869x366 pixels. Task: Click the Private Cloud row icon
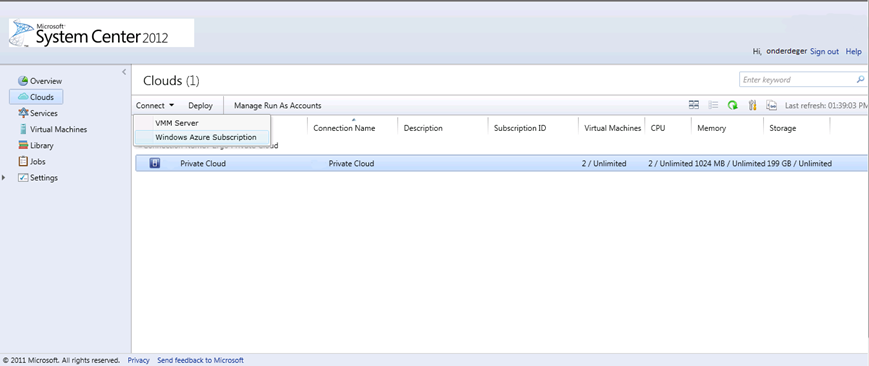[x=155, y=164]
